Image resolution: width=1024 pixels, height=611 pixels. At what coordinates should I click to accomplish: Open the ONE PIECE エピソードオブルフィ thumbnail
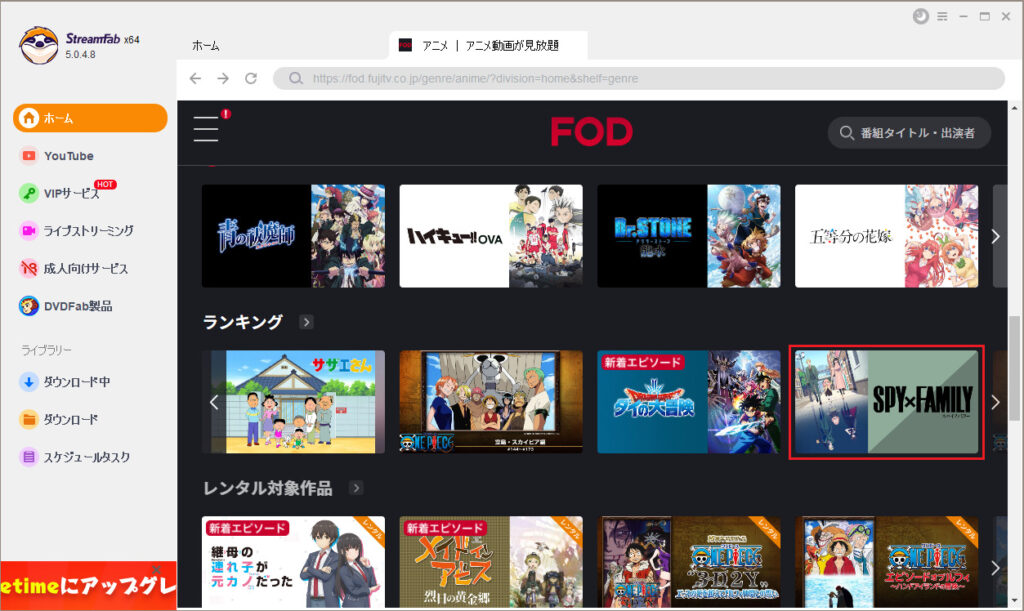[x=886, y=561]
